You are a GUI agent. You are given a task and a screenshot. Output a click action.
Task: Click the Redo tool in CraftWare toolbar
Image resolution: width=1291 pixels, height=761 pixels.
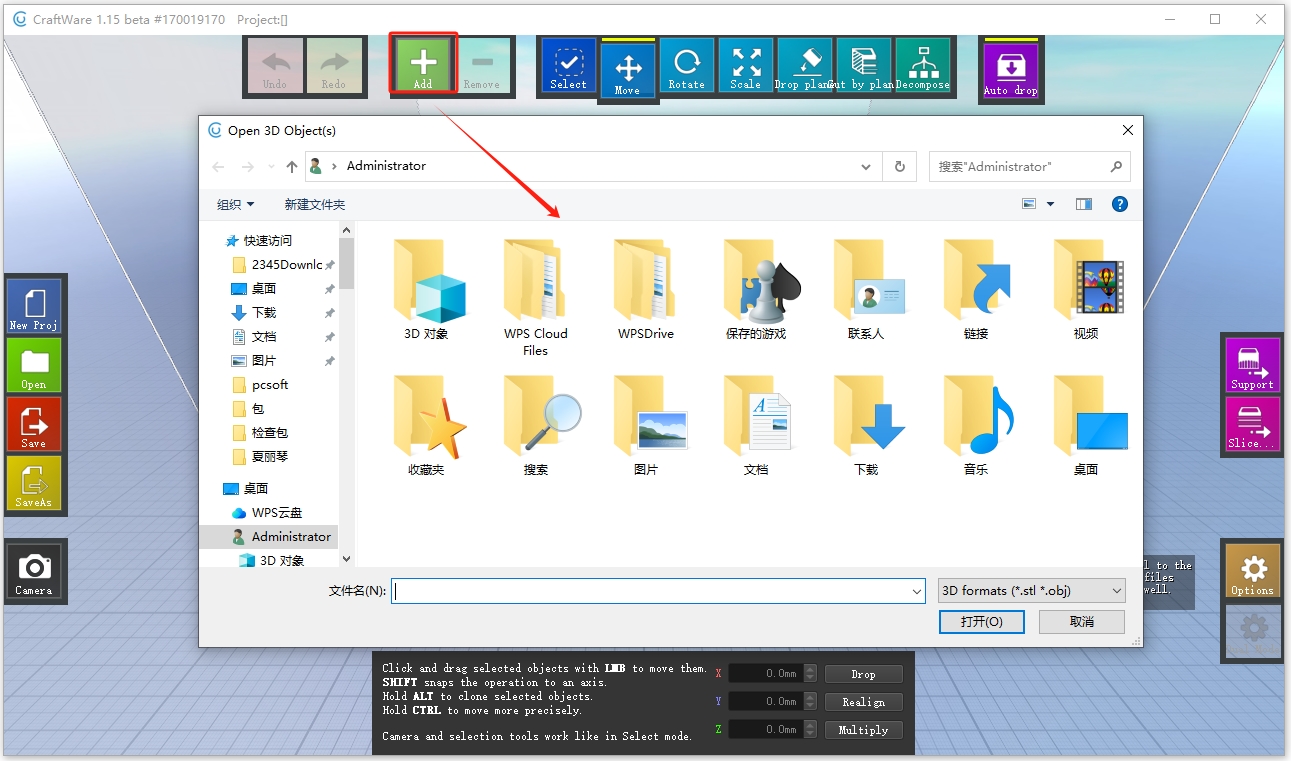pyautogui.click(x=334, y=66)
